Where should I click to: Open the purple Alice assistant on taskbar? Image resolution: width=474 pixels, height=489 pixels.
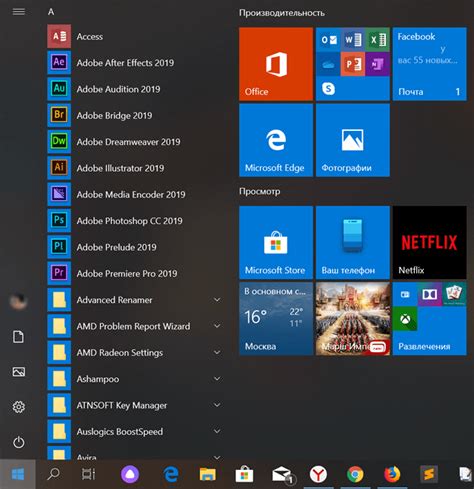pyautogui.click(x=130, y=474)
